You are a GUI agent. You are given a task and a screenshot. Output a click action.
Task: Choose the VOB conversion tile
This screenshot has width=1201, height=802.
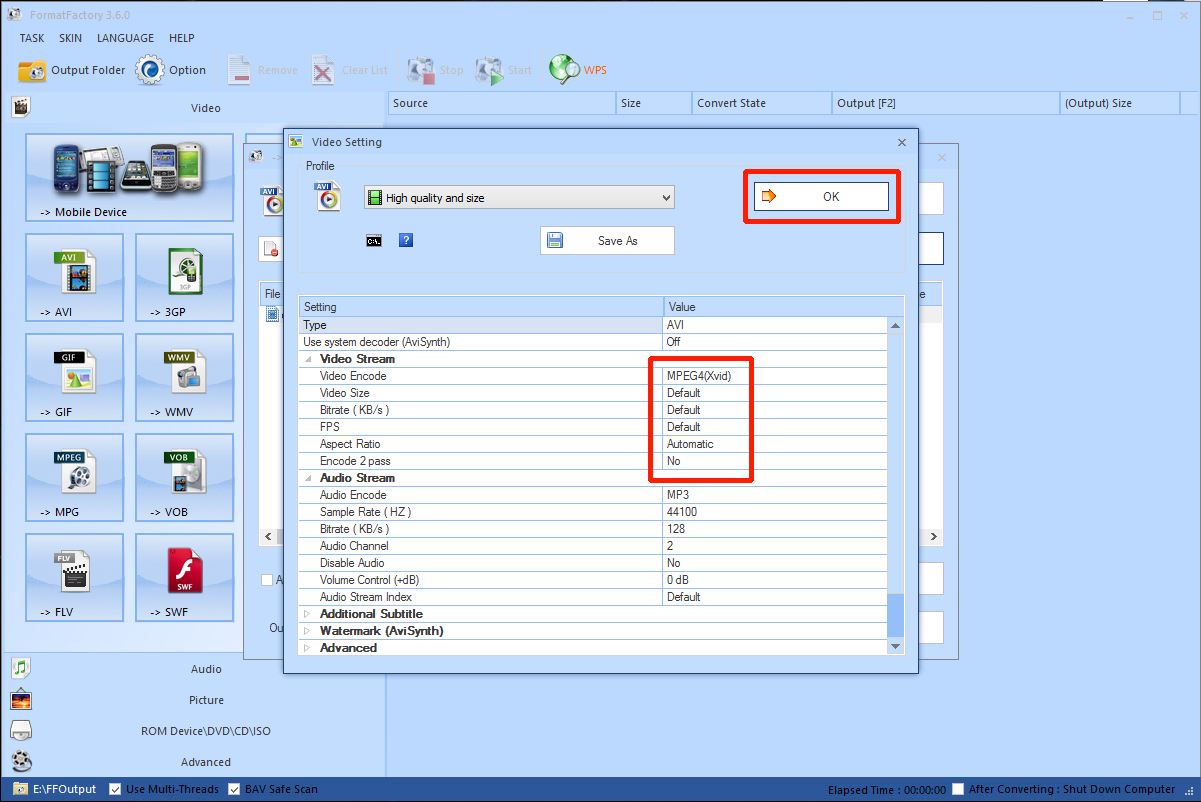click(184, 478)
